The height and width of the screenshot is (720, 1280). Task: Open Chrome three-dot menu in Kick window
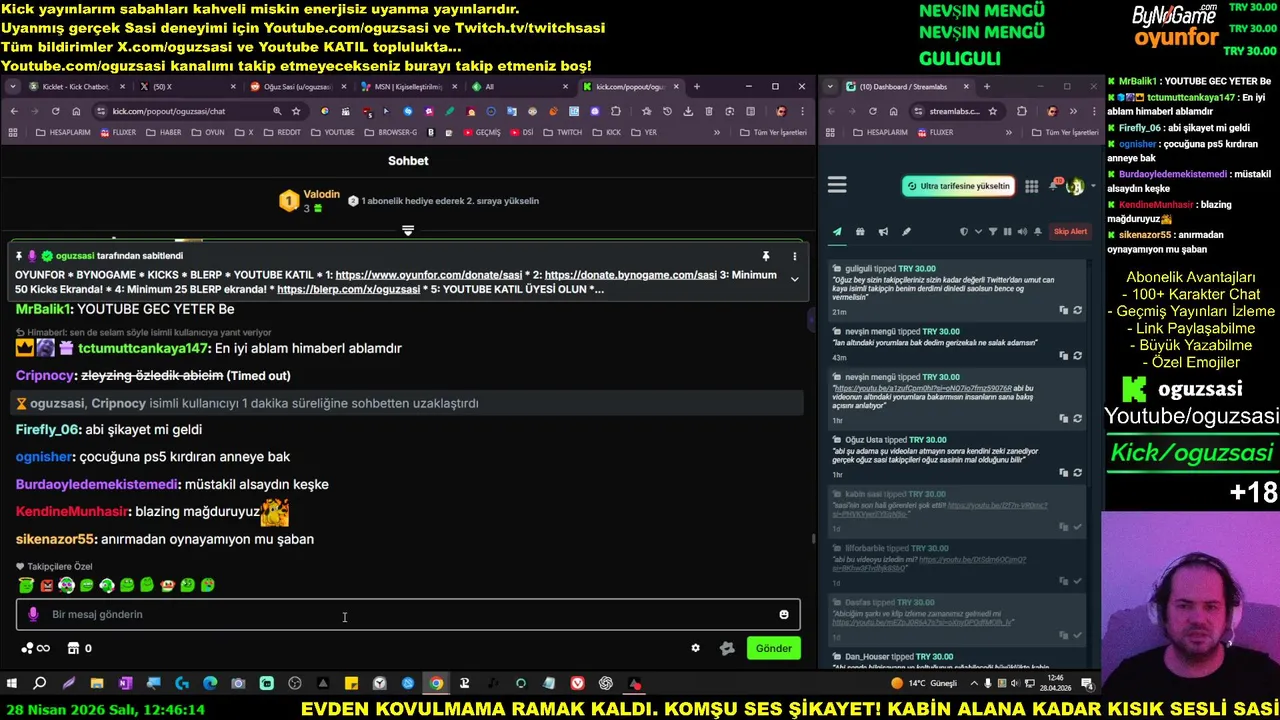tap(802, 111)
